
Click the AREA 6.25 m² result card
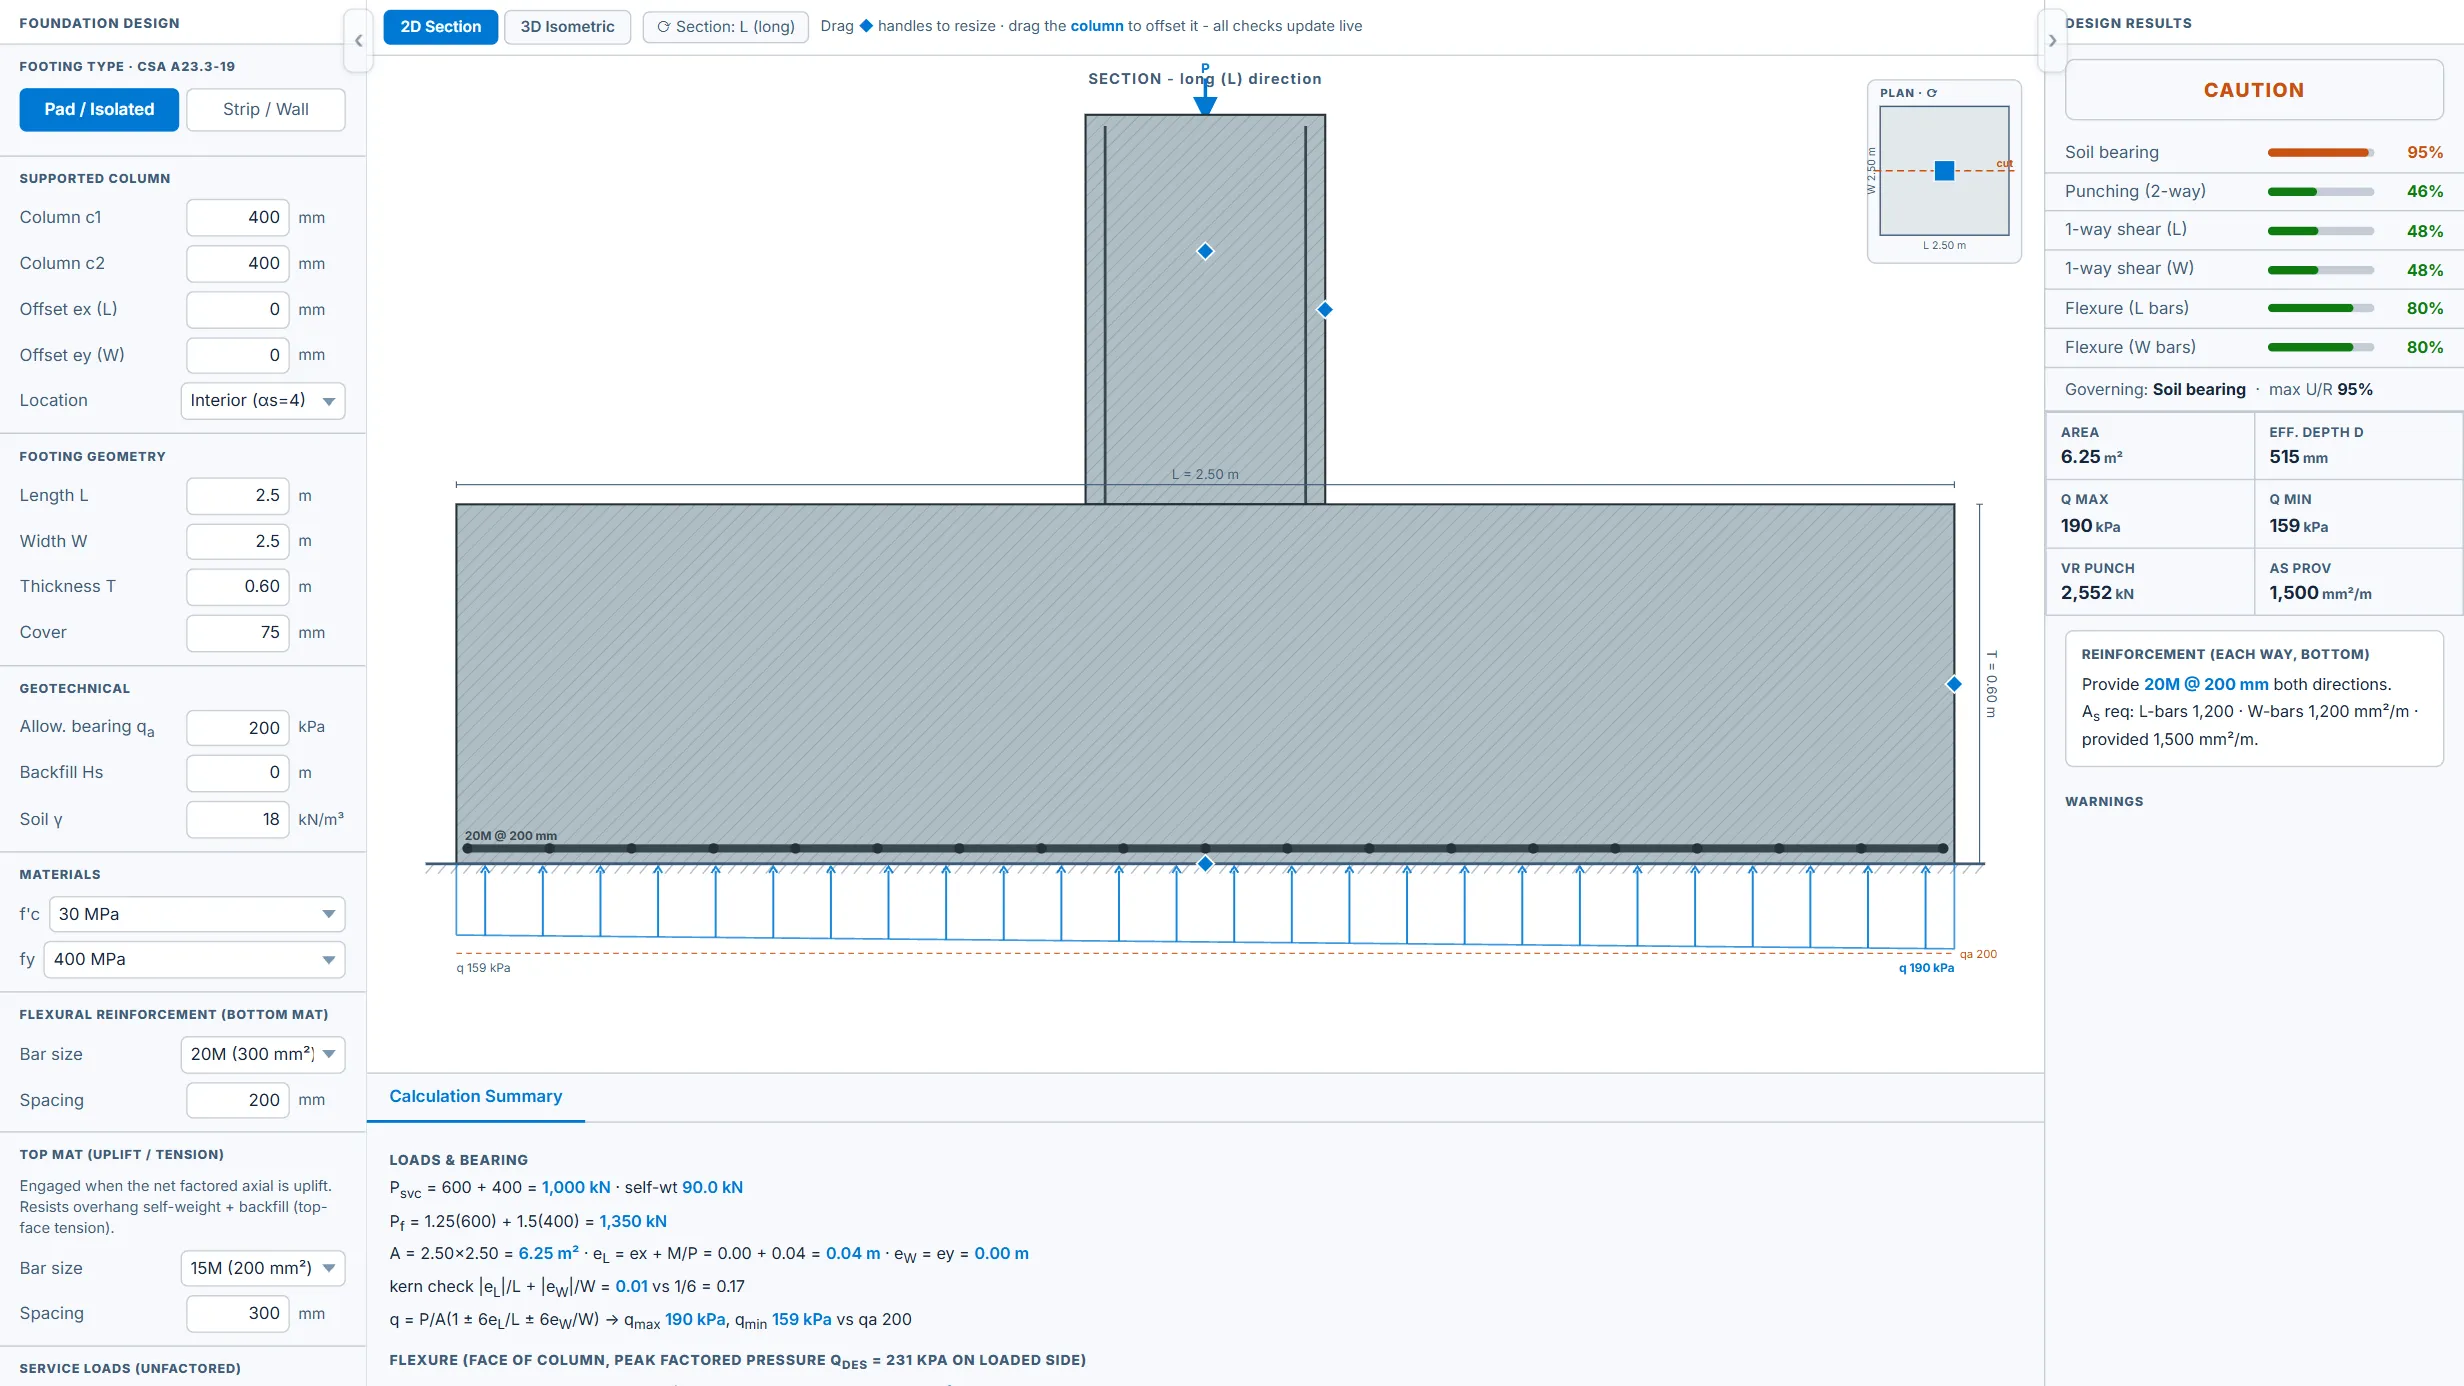(2150, 446)
